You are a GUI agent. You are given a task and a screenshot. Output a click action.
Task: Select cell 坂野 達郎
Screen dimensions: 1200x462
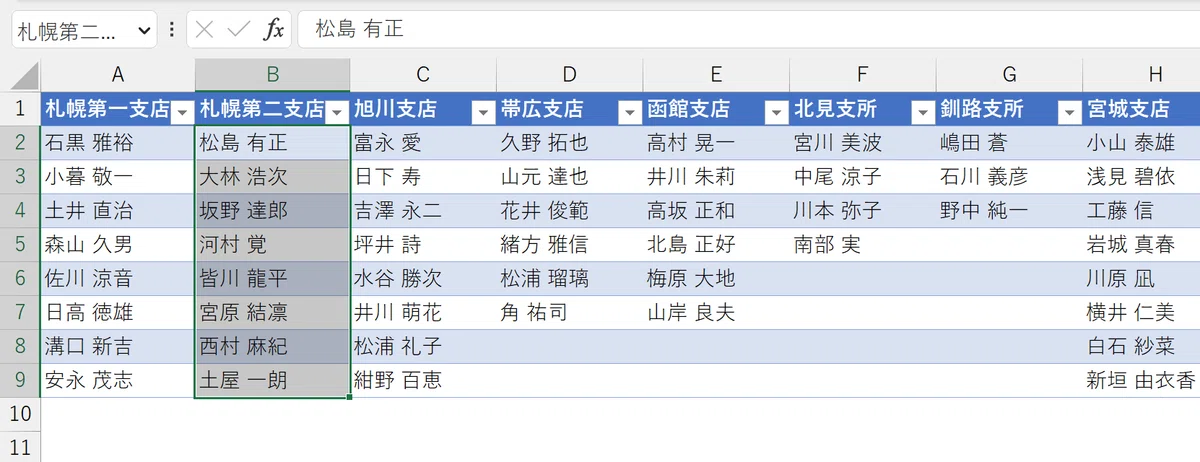pyautogui.click(x=273, y=211)
